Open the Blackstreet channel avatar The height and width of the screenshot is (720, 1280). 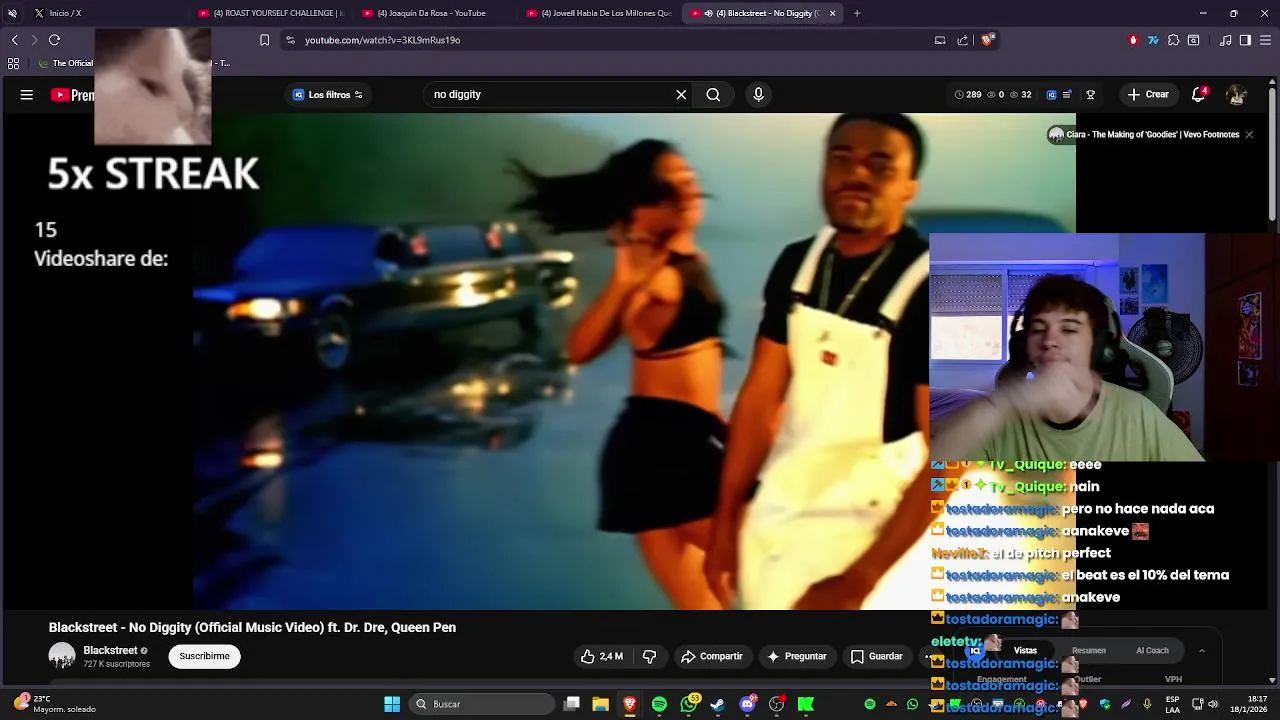[x=62, y=656]
